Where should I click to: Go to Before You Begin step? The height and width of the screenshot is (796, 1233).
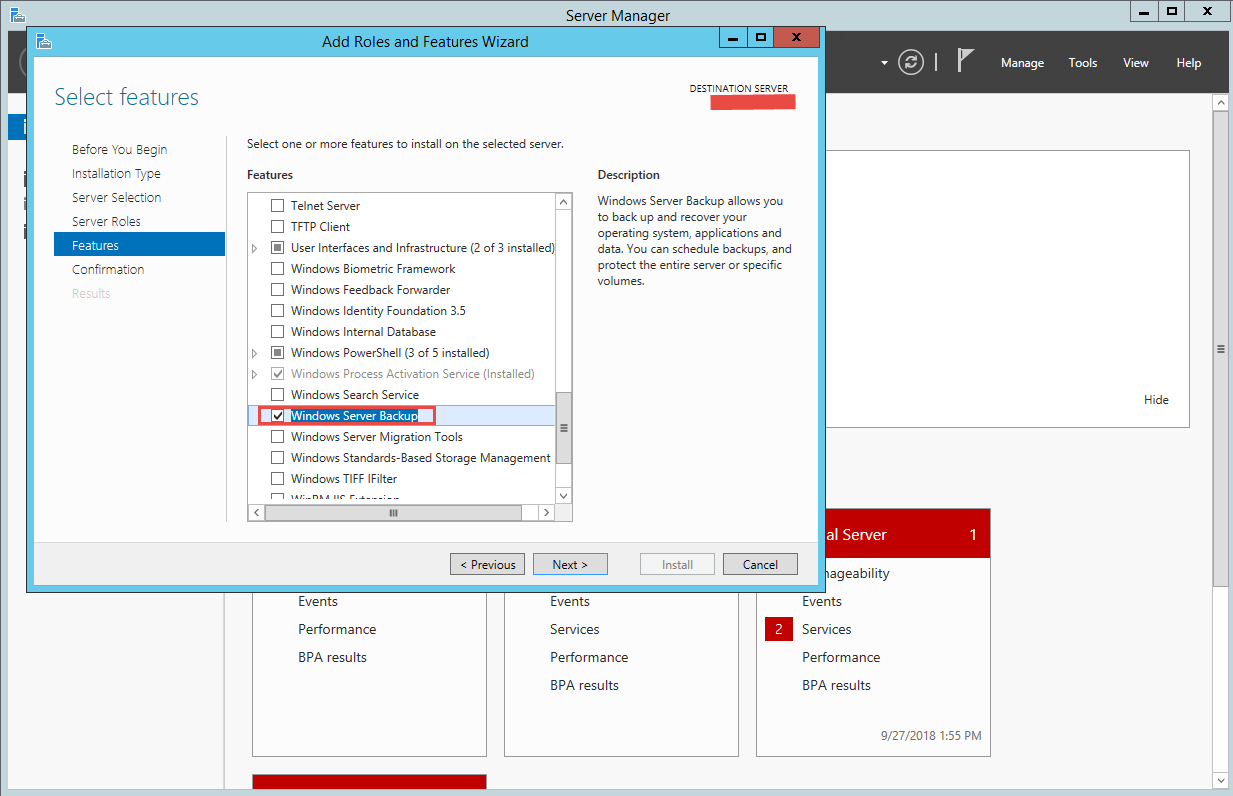(120, 150)
